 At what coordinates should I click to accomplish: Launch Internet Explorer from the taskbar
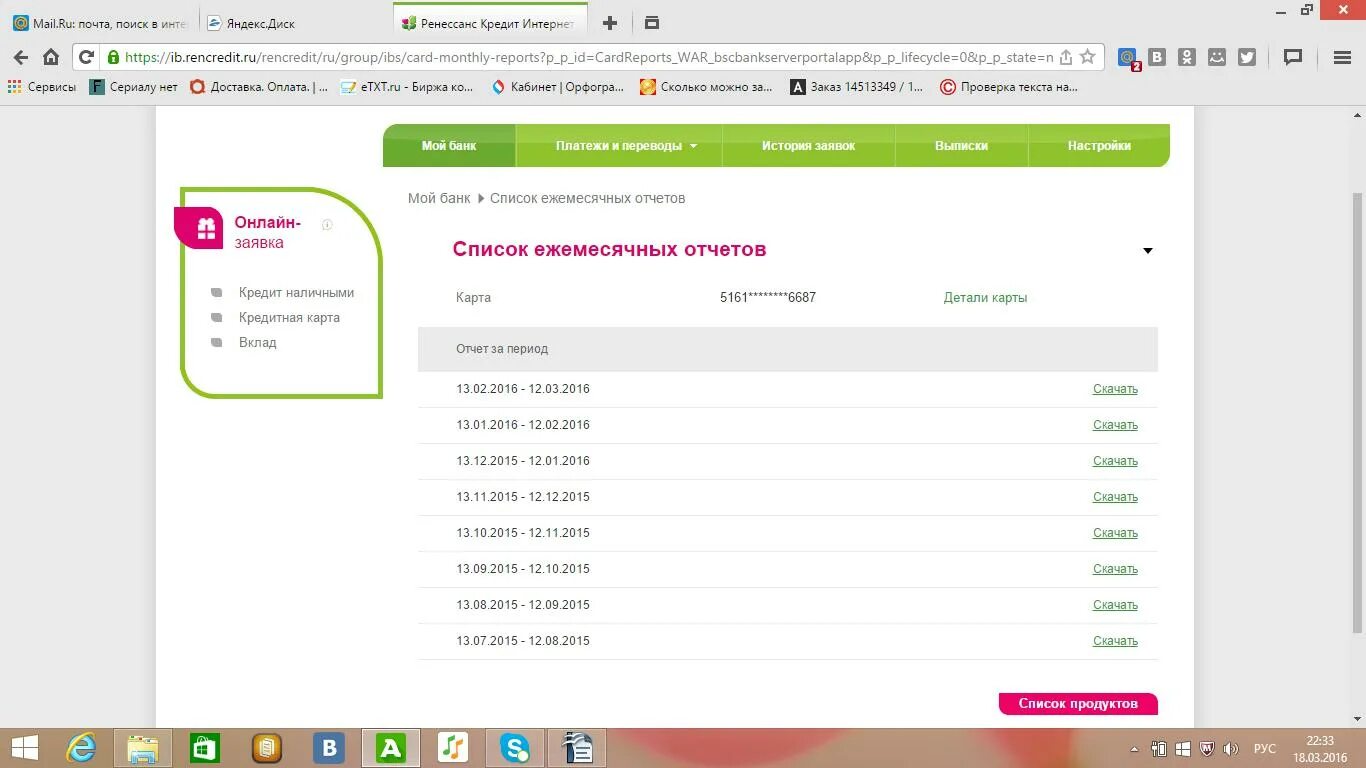[82, 748]
